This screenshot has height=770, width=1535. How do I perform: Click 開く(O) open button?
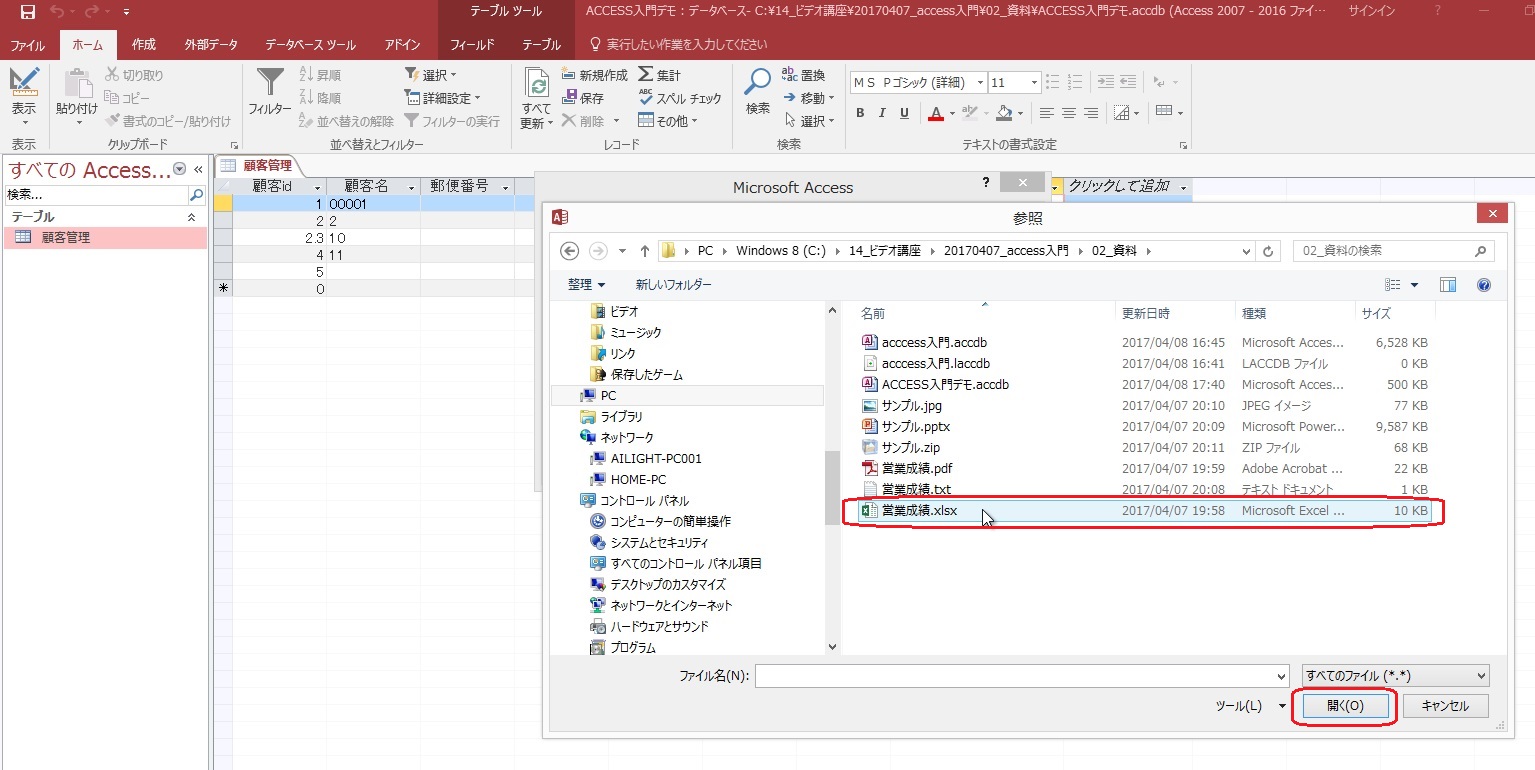click(x=1345, y=706)
